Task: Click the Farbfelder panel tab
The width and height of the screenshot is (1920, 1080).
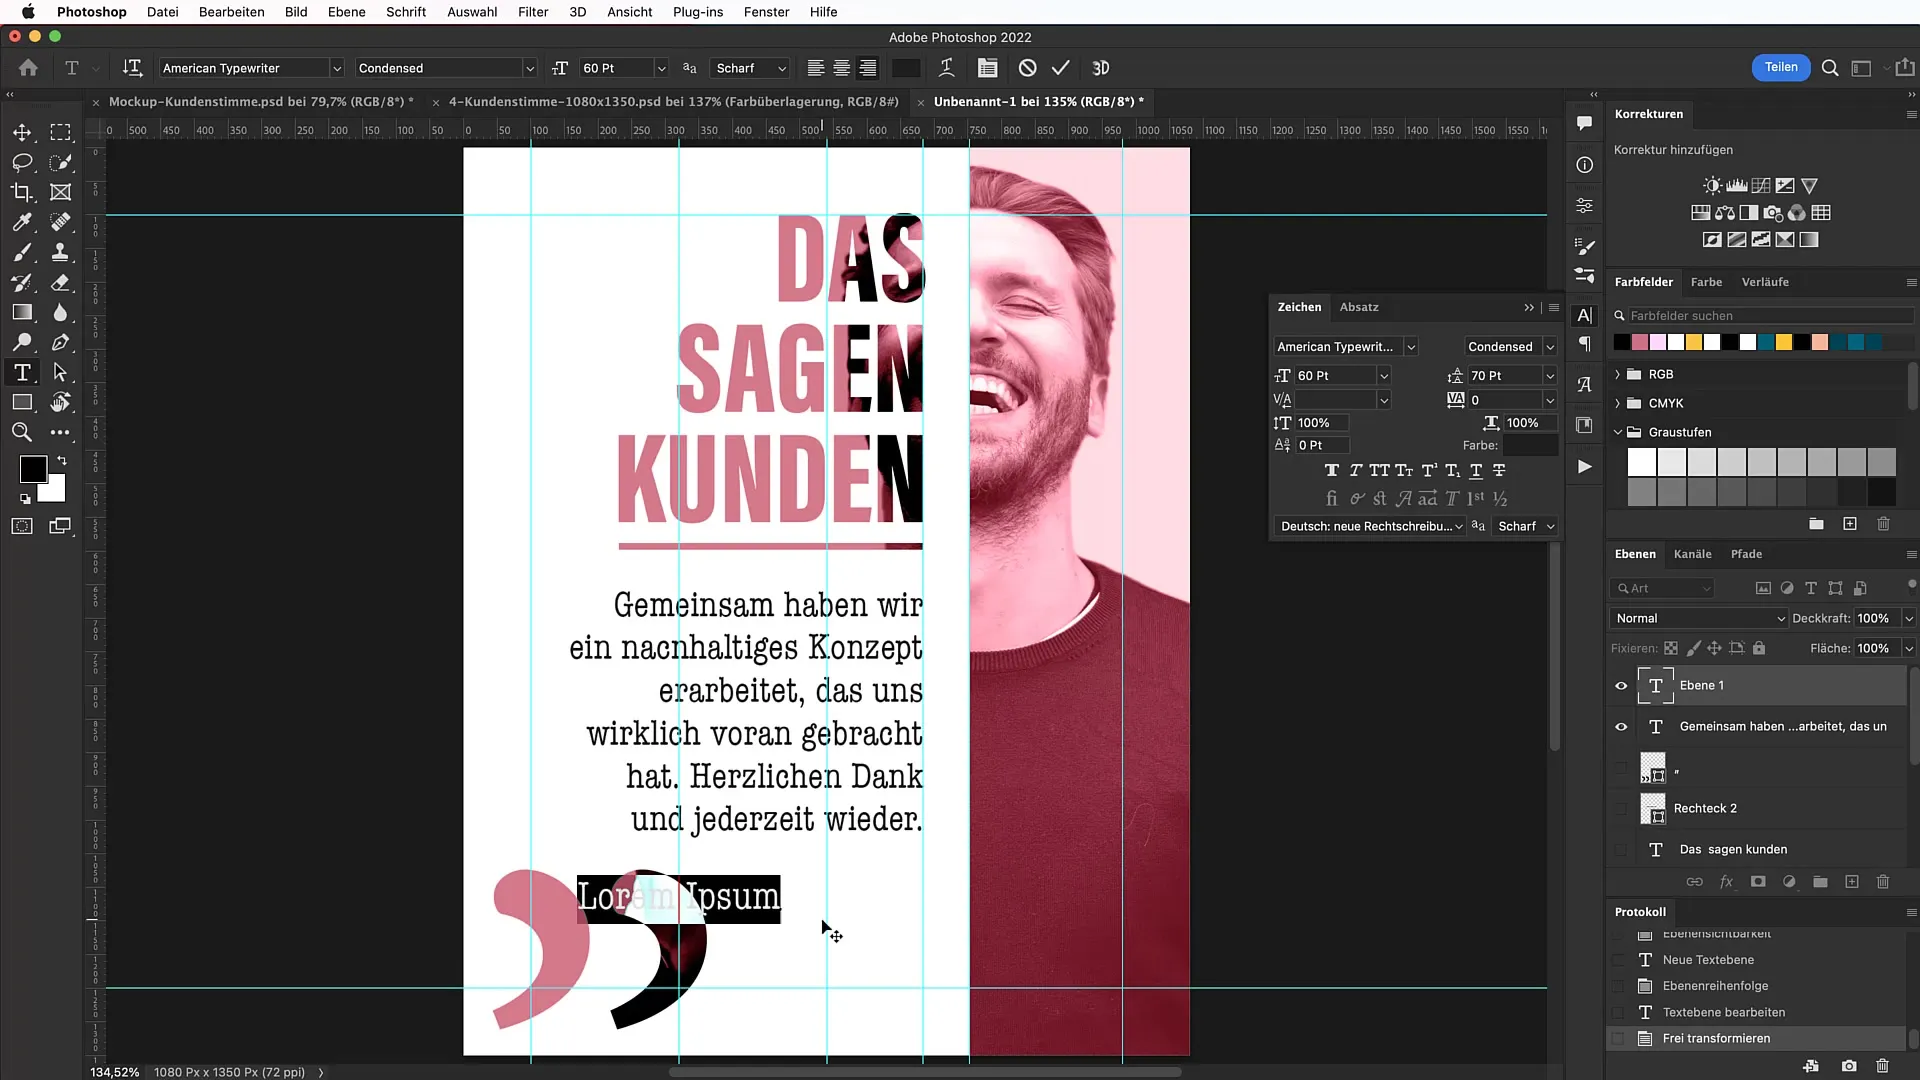Action: [x=1646, y=281]
